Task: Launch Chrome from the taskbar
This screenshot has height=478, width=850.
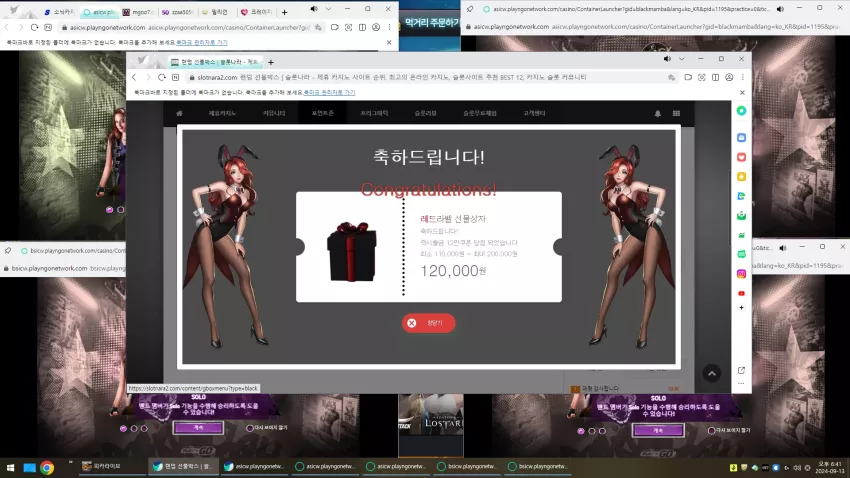Action: pos(47,467)
